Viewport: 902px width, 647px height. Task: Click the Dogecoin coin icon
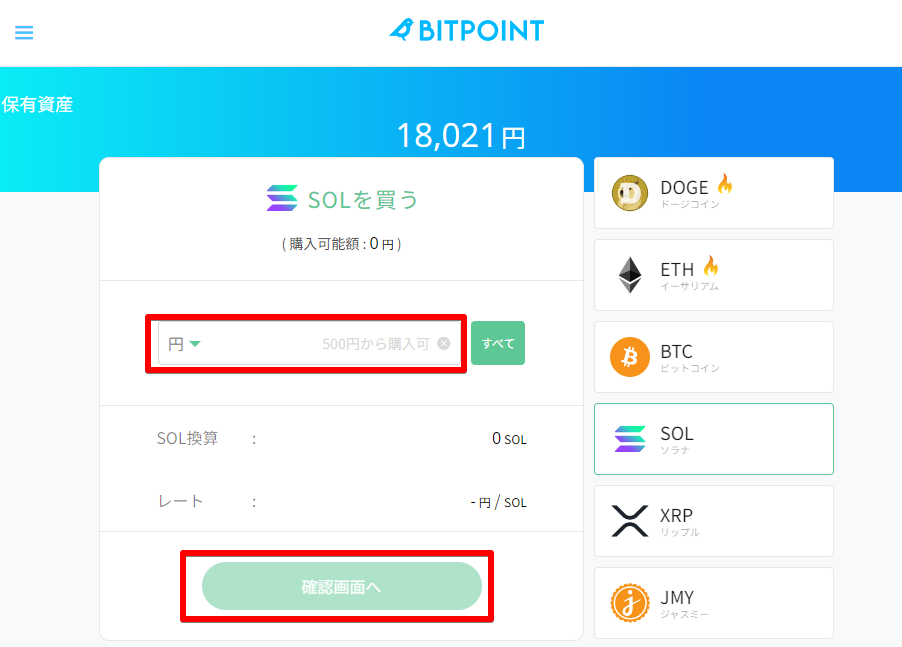[x=630, y=193]
